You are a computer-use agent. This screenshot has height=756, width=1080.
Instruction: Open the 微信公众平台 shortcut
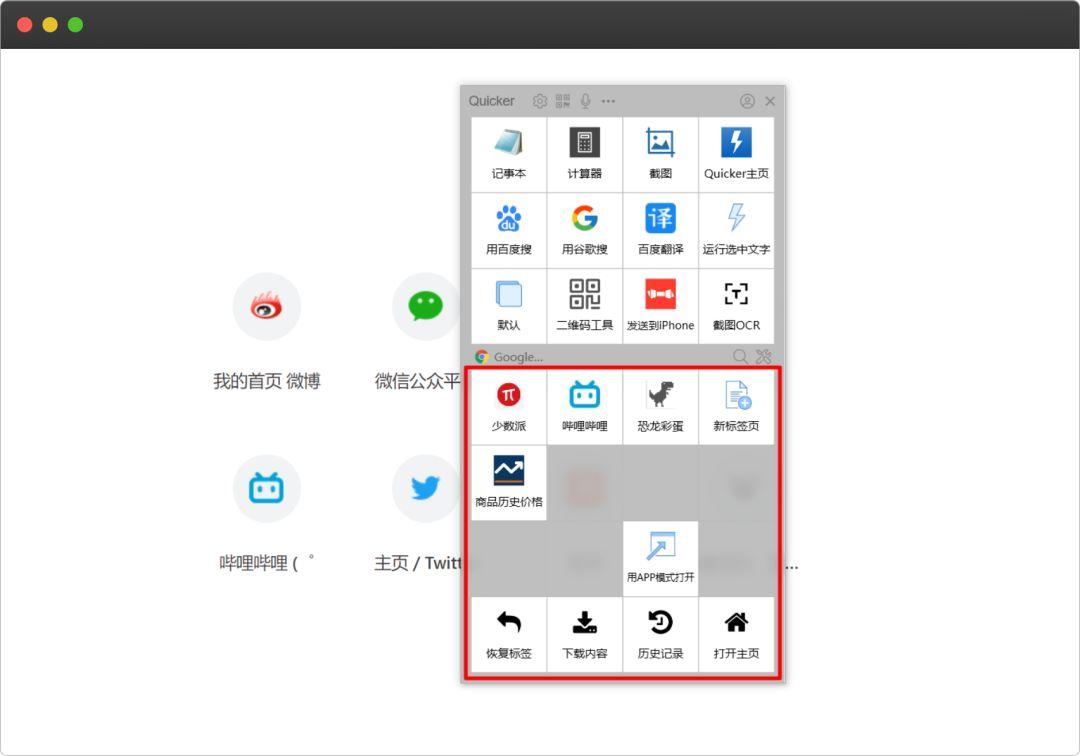(417, 333)
